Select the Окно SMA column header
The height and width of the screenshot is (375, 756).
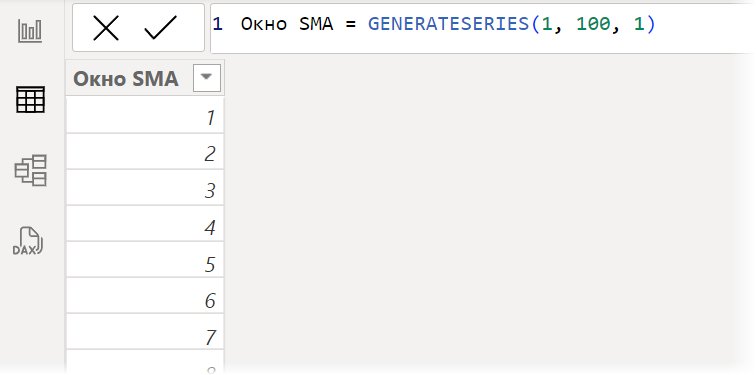145,78
